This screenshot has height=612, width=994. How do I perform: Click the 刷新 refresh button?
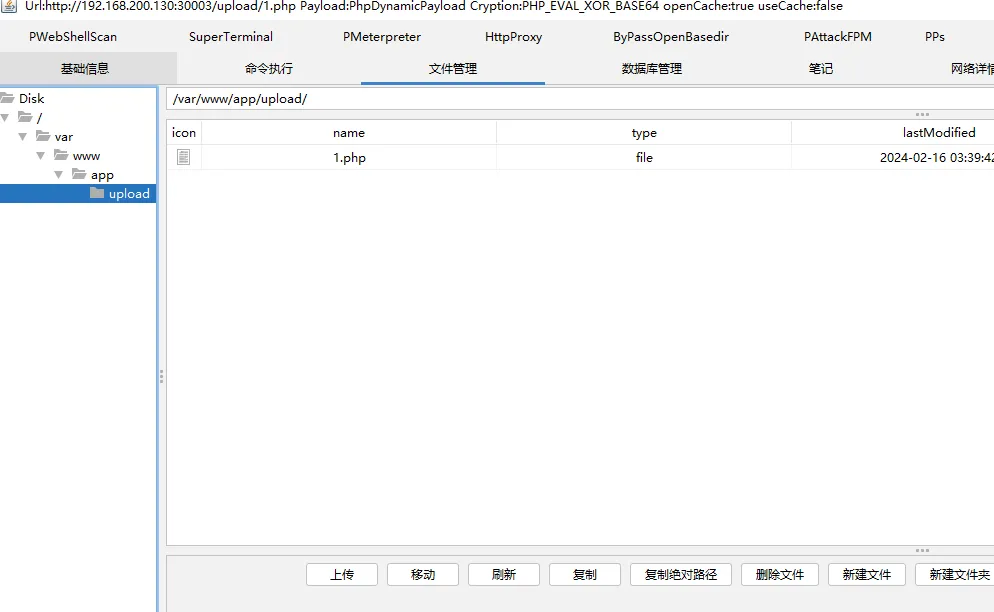click(503, 574)
